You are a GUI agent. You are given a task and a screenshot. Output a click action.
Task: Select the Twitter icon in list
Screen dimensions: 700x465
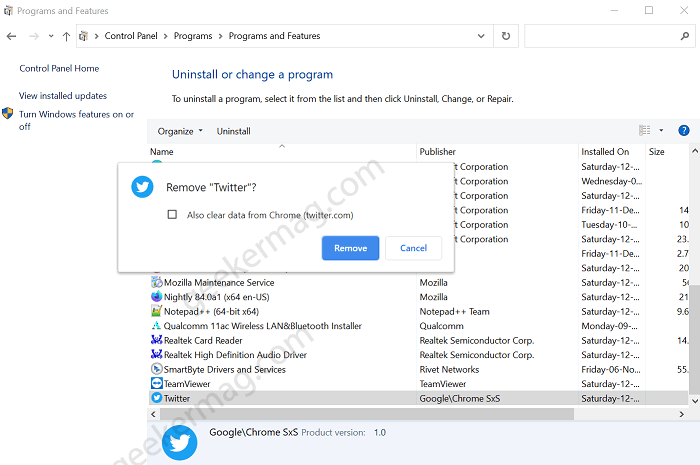click(x=157, y=398)
